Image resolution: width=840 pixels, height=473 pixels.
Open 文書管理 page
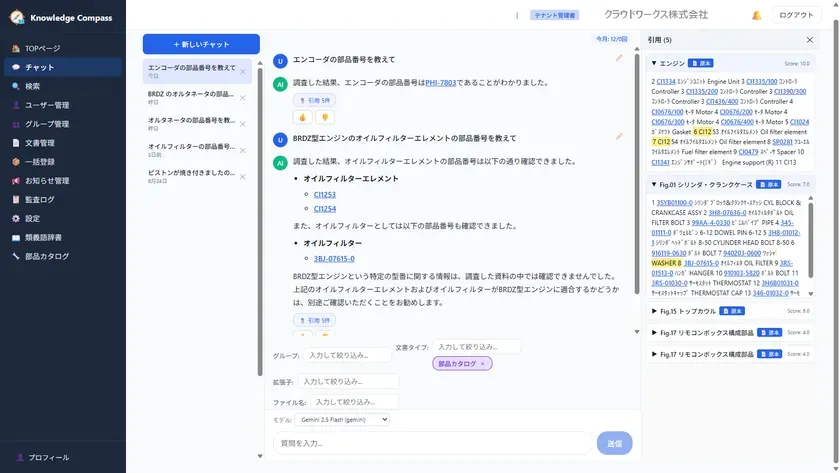[63, 143]
